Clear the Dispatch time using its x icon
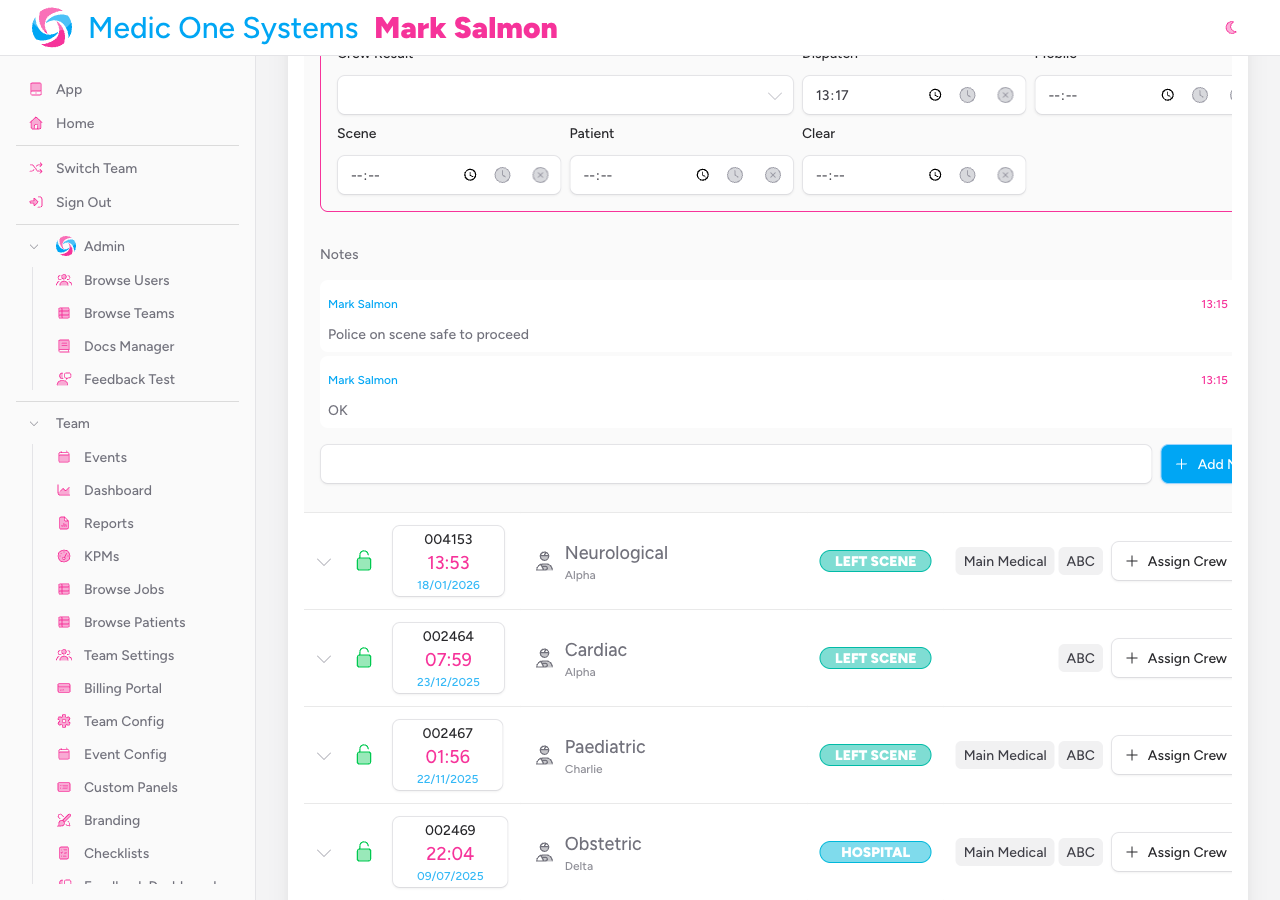The width and height of the screenshot is (1280, 900). tap(1005, 94)
